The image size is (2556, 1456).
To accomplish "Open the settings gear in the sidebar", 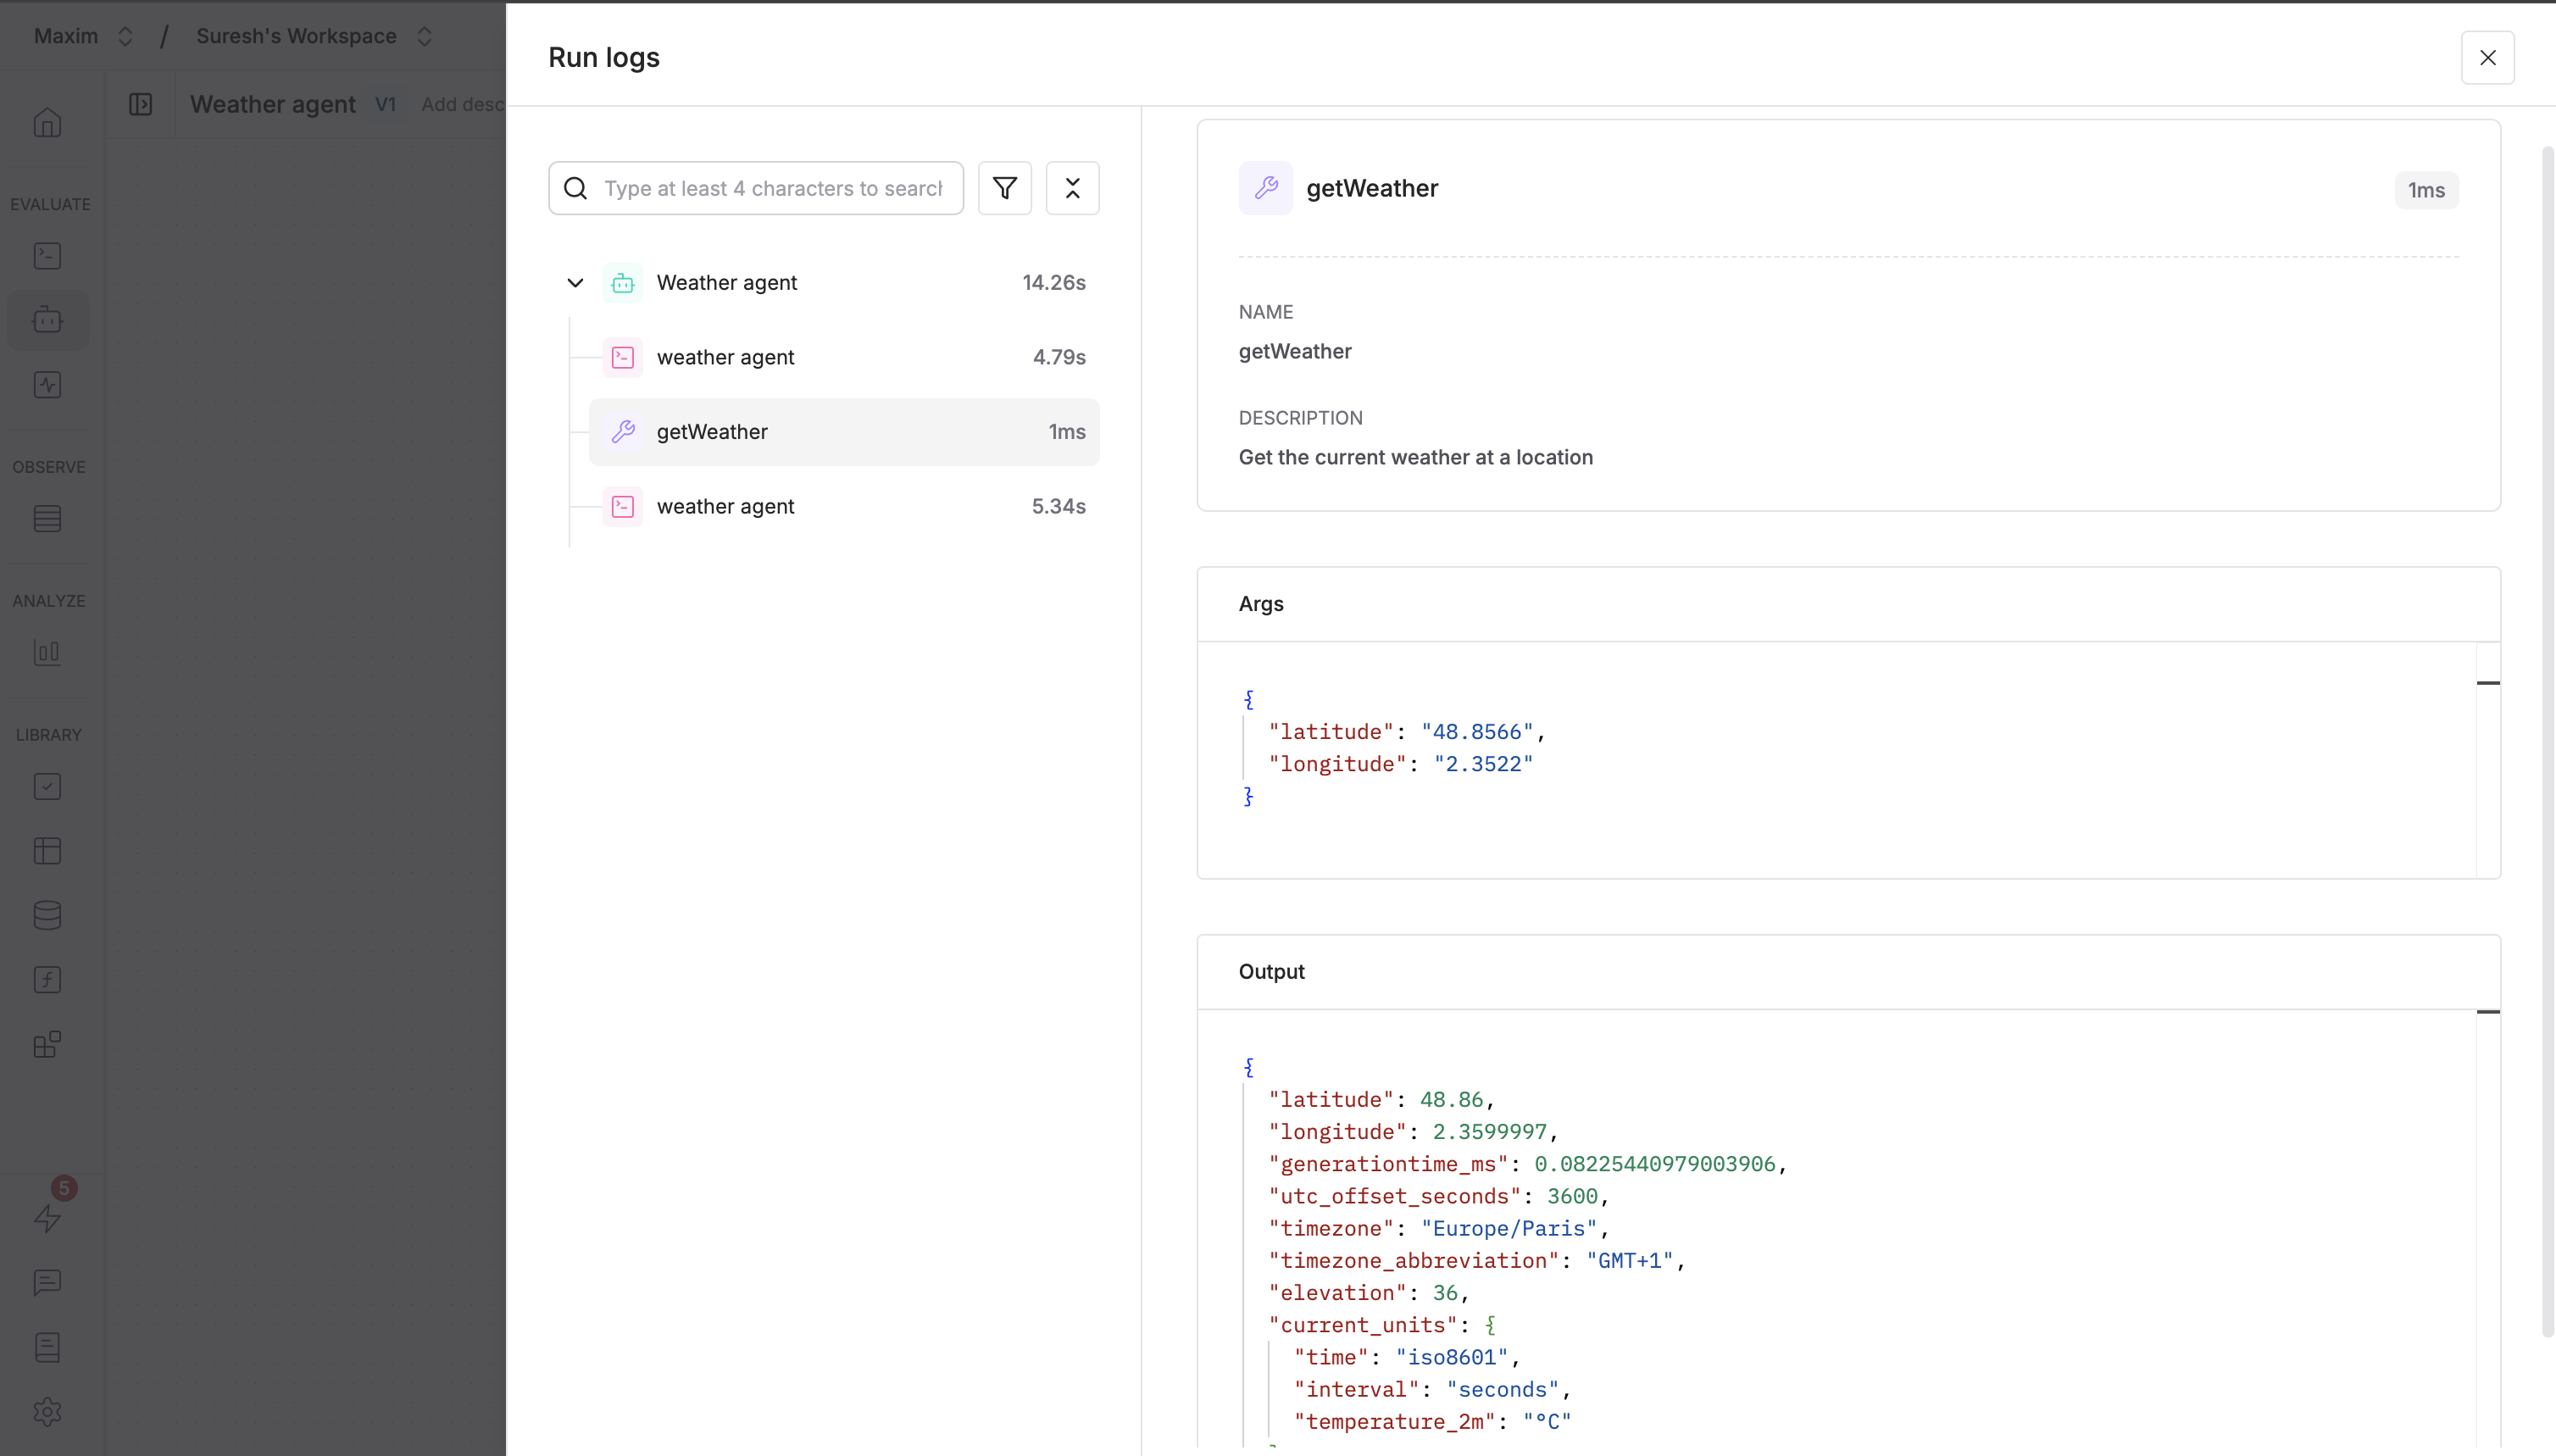I will [47, 1411].
